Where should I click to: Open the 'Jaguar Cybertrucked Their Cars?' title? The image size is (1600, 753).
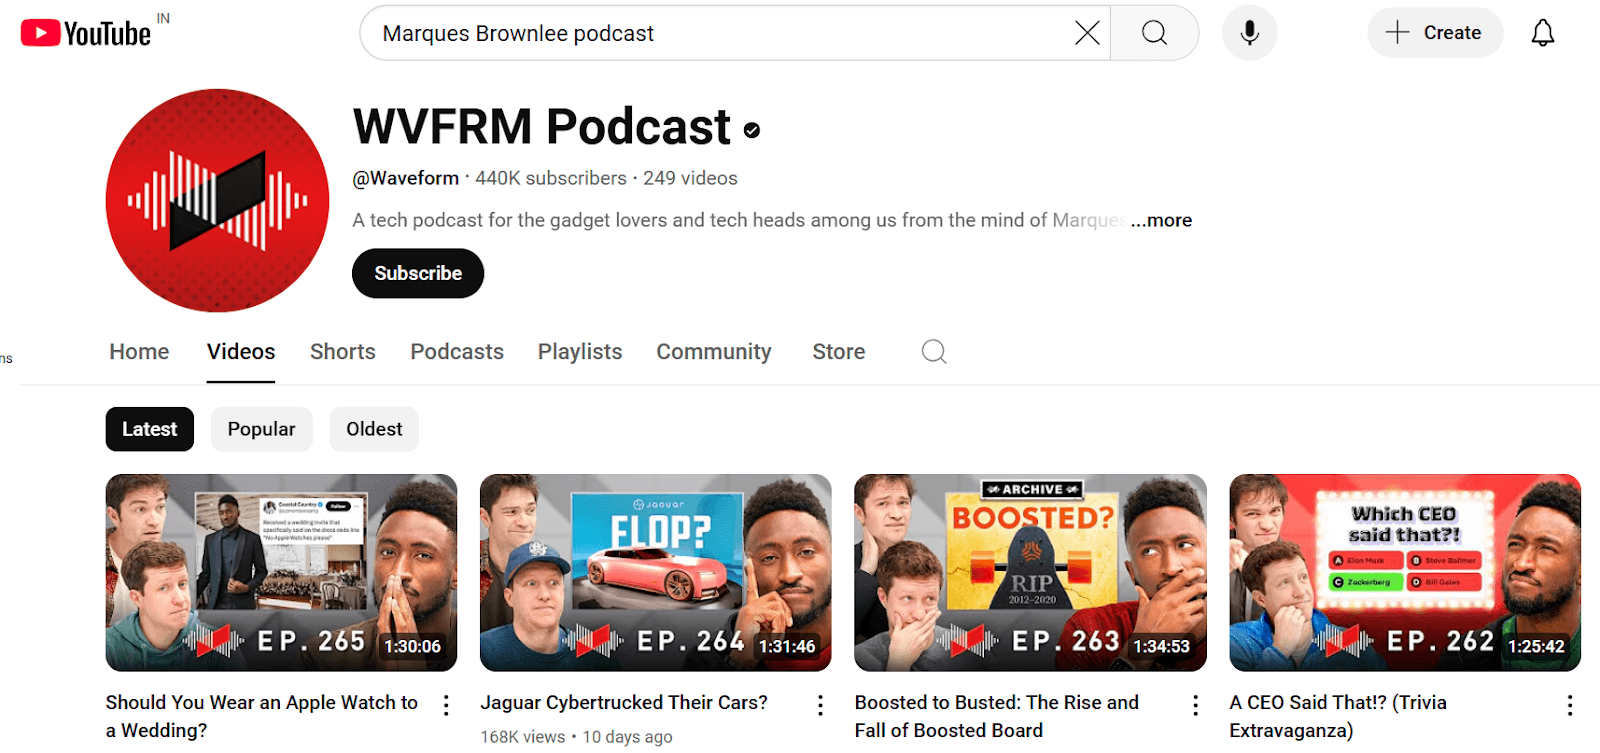624,703
